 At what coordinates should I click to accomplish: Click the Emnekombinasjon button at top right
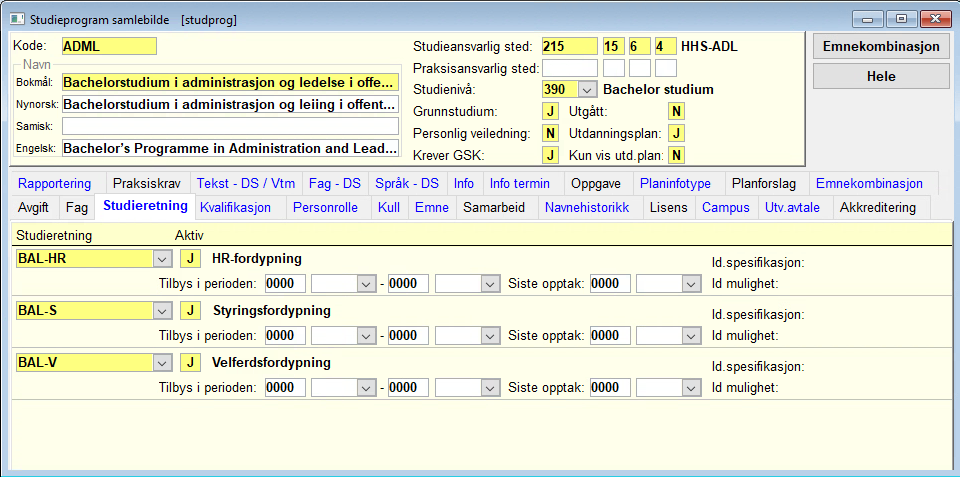click(881, 47)
